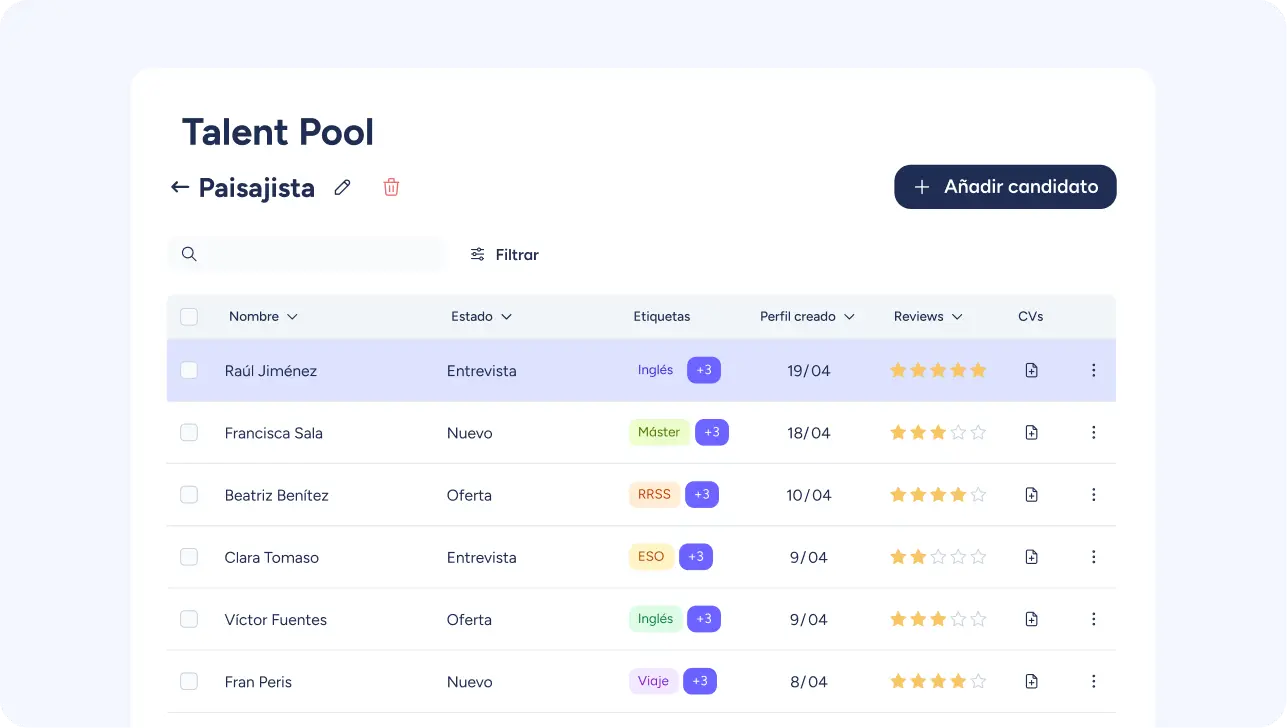Click the star rating of Clara Tomaso
The width and height of the screenshot is (1287, 728).
[938, 557]
